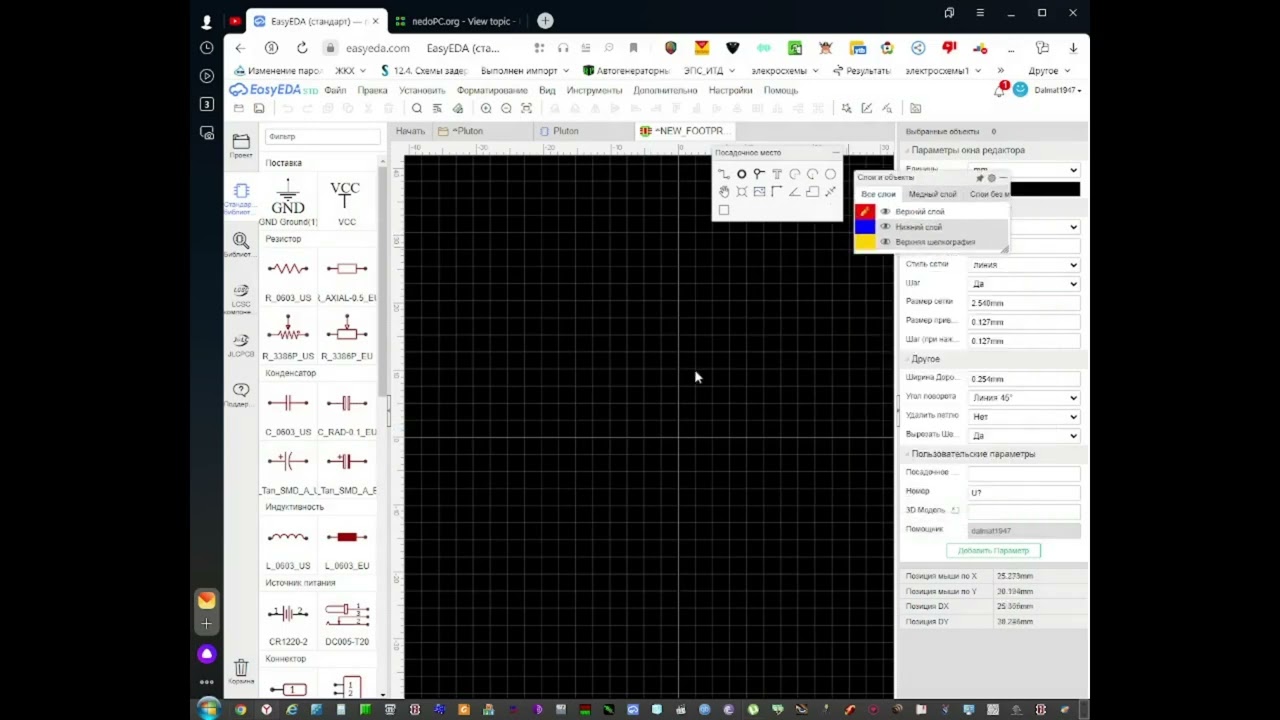Select the Protractor angle tool
The height and width of the screenshot is (720, 1280).
794,191
